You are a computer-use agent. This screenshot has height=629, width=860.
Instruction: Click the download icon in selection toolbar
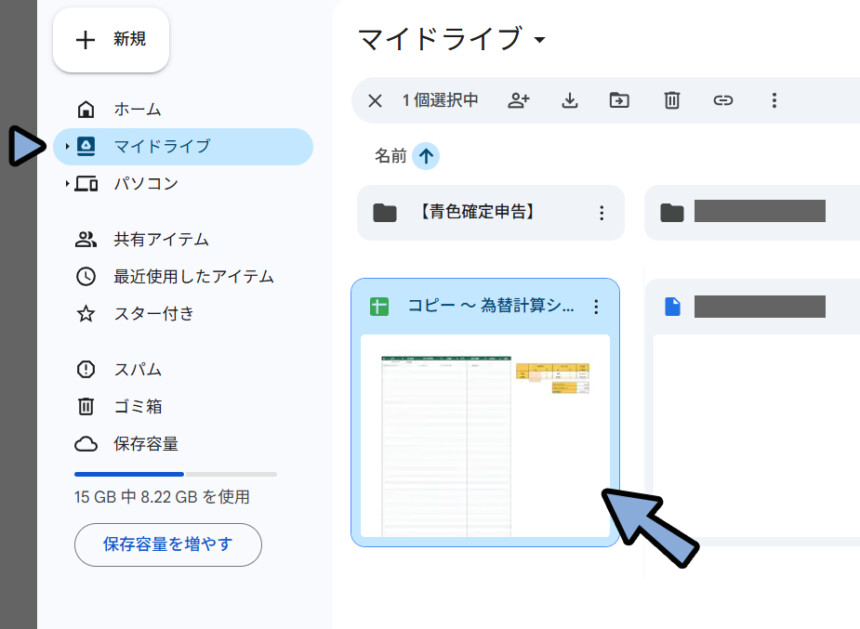(x=570, y=100)
